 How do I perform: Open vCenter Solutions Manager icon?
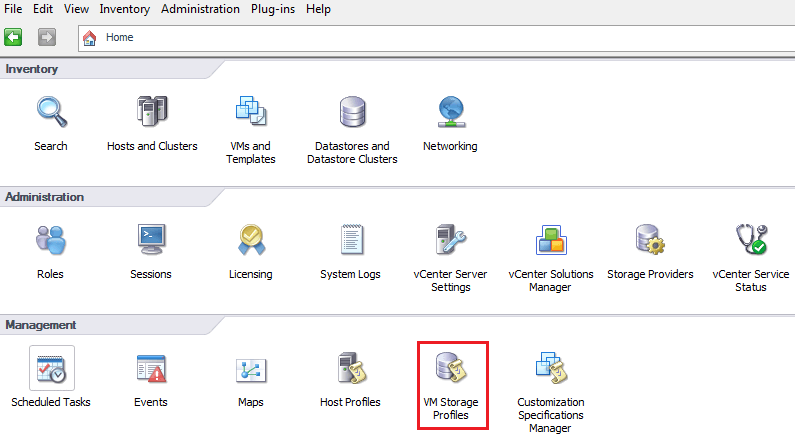(551, 239)
